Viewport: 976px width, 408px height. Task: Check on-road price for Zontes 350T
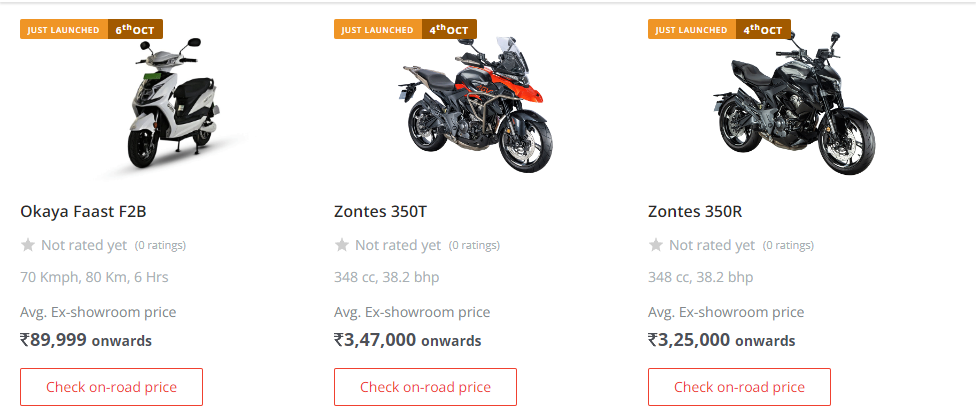[x=425, y=387]
